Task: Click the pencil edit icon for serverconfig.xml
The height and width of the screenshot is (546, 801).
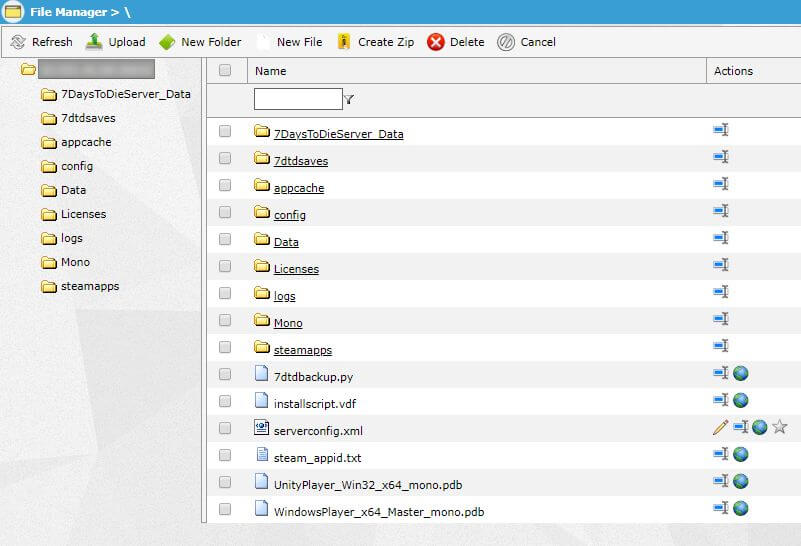Action: (x=720, y=427)
